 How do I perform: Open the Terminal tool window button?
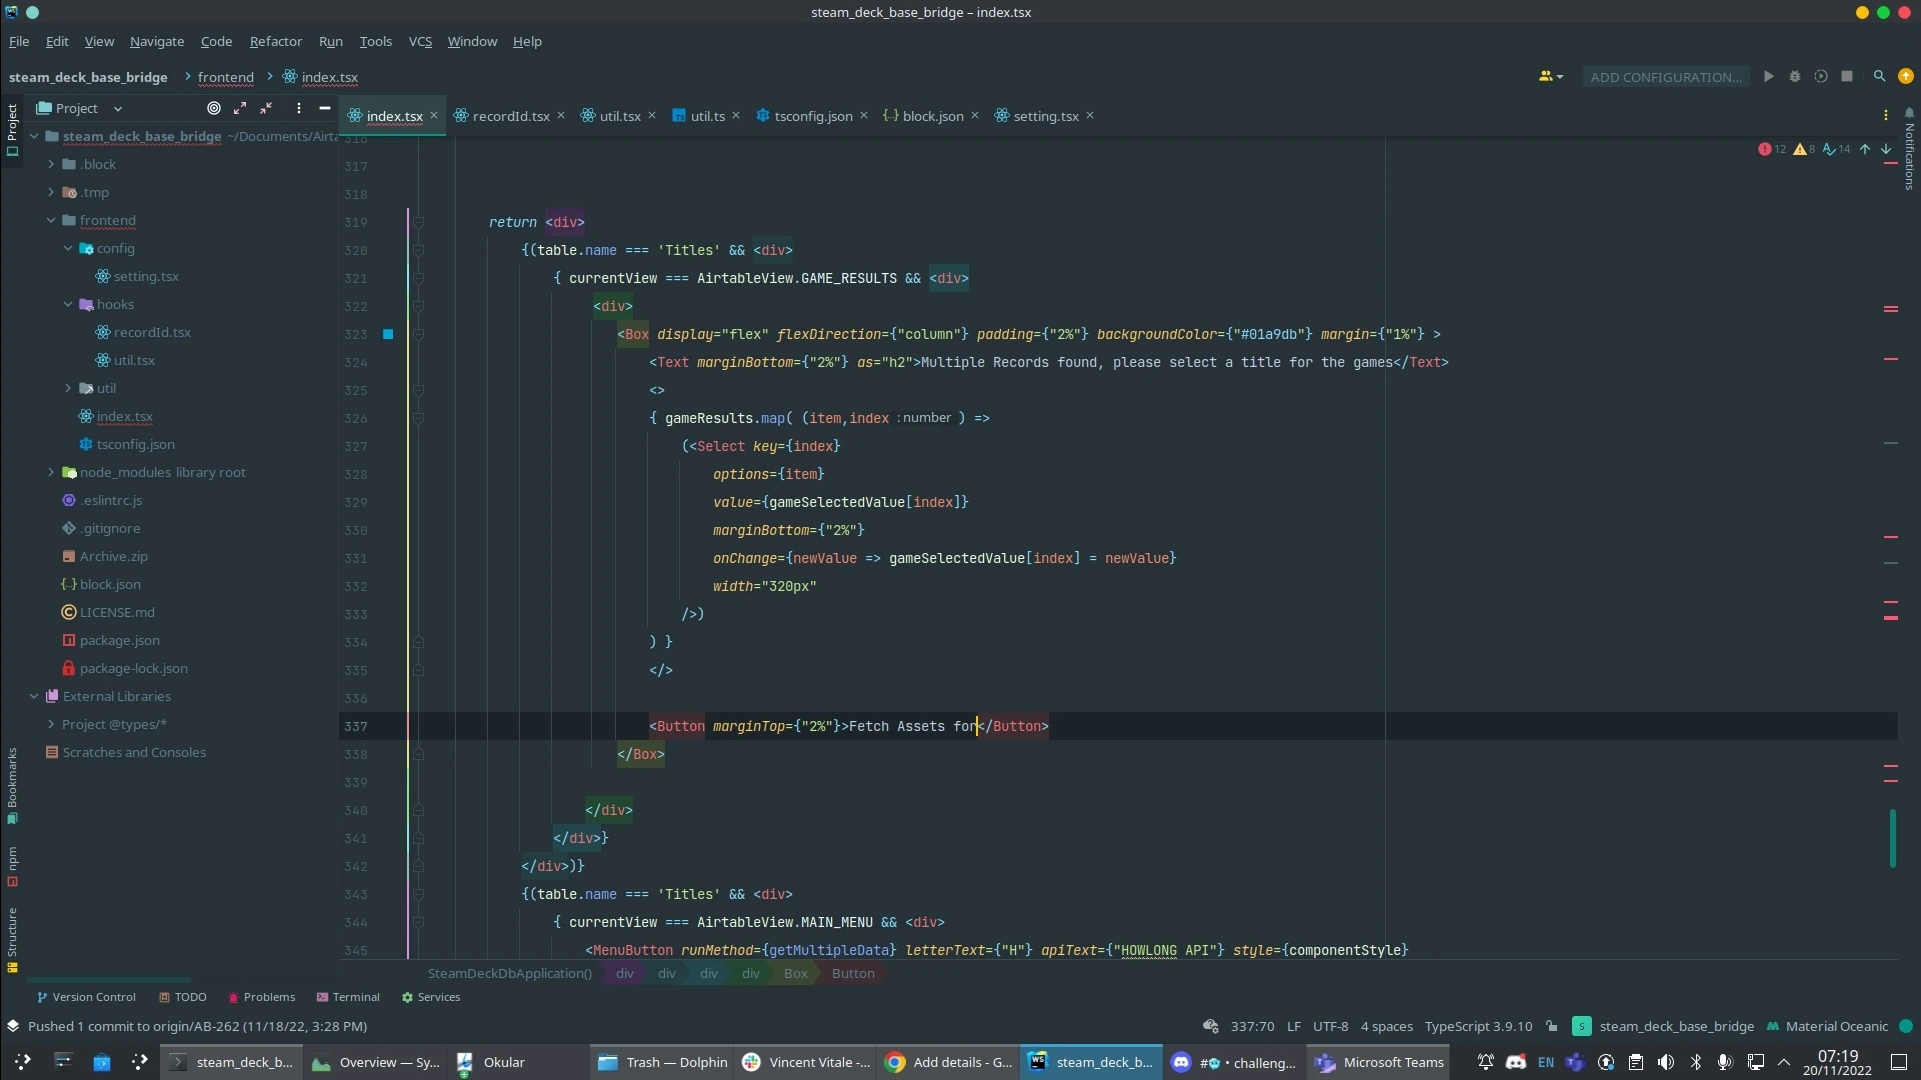tap(348, 997)
